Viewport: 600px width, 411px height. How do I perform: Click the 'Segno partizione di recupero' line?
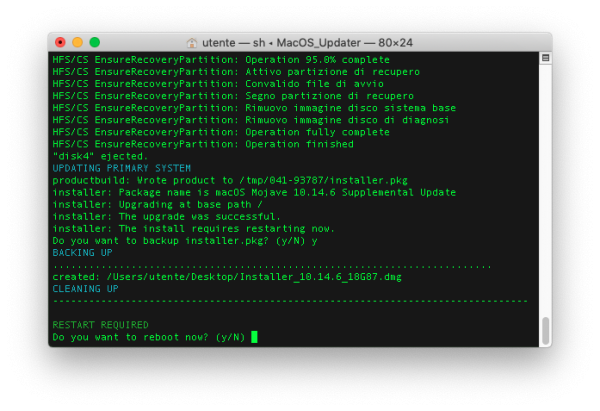(233, 96)
